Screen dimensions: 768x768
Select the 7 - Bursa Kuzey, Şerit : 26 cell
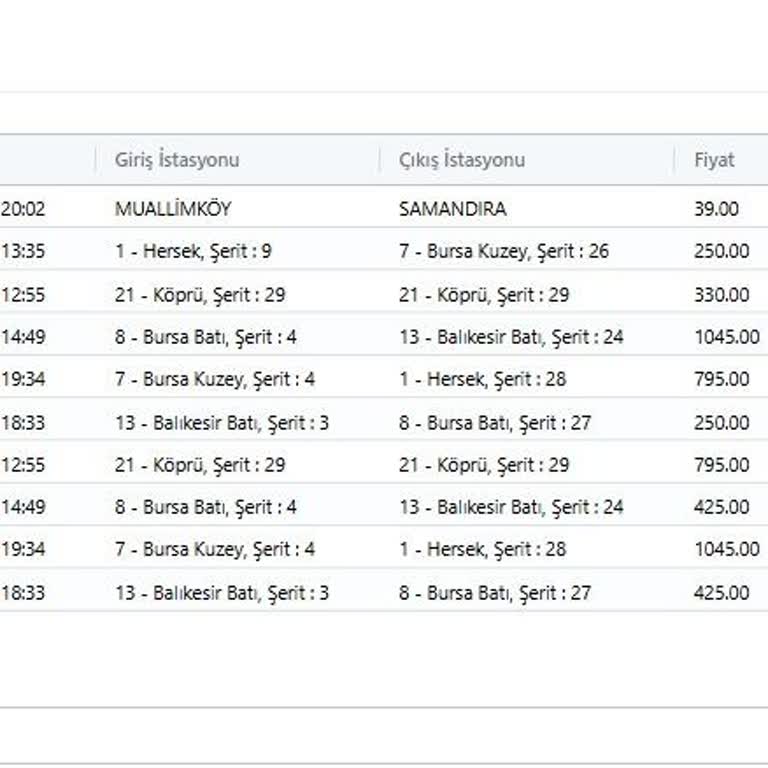[x=503, y=252]
